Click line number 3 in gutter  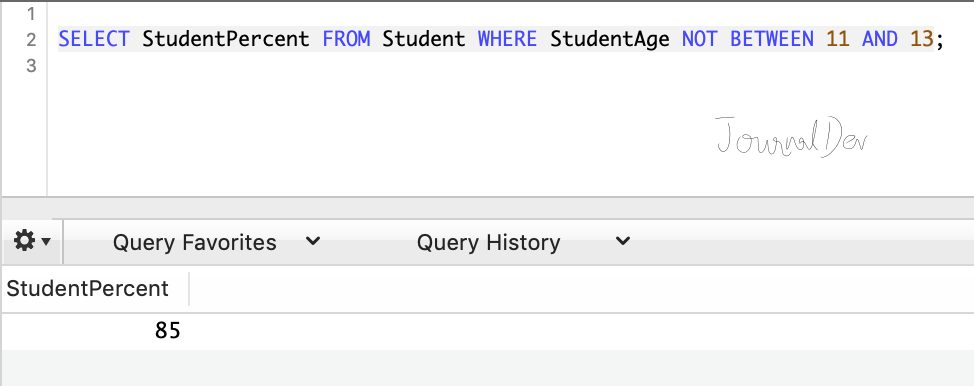[30, 65]
